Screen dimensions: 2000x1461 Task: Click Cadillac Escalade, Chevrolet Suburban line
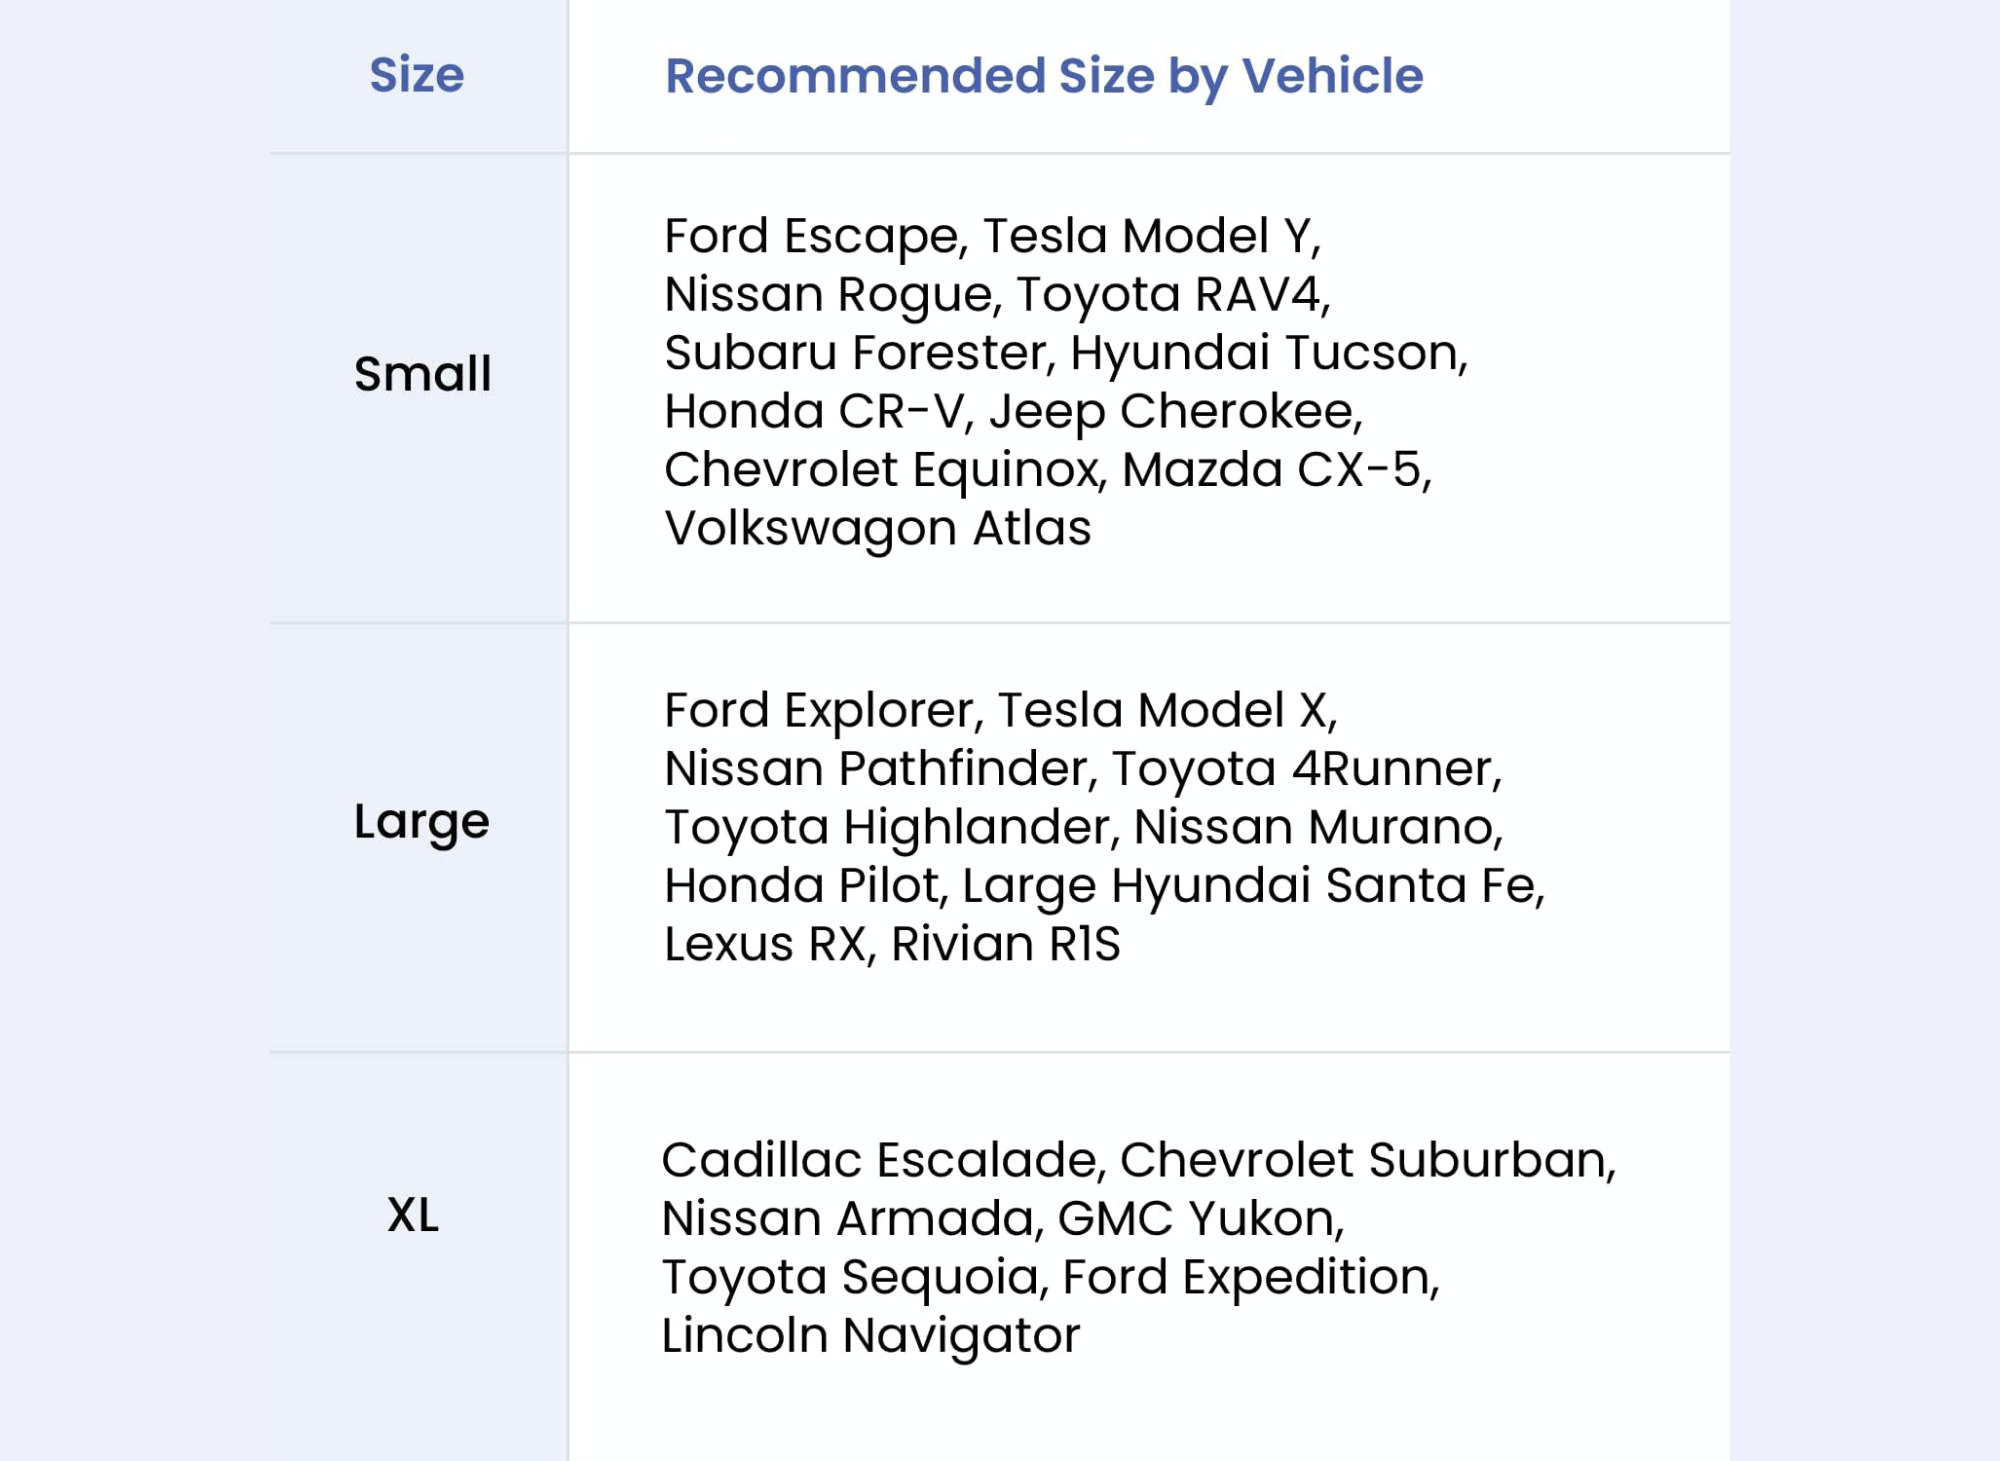pyautogui.click(x=1139, y=1162)
